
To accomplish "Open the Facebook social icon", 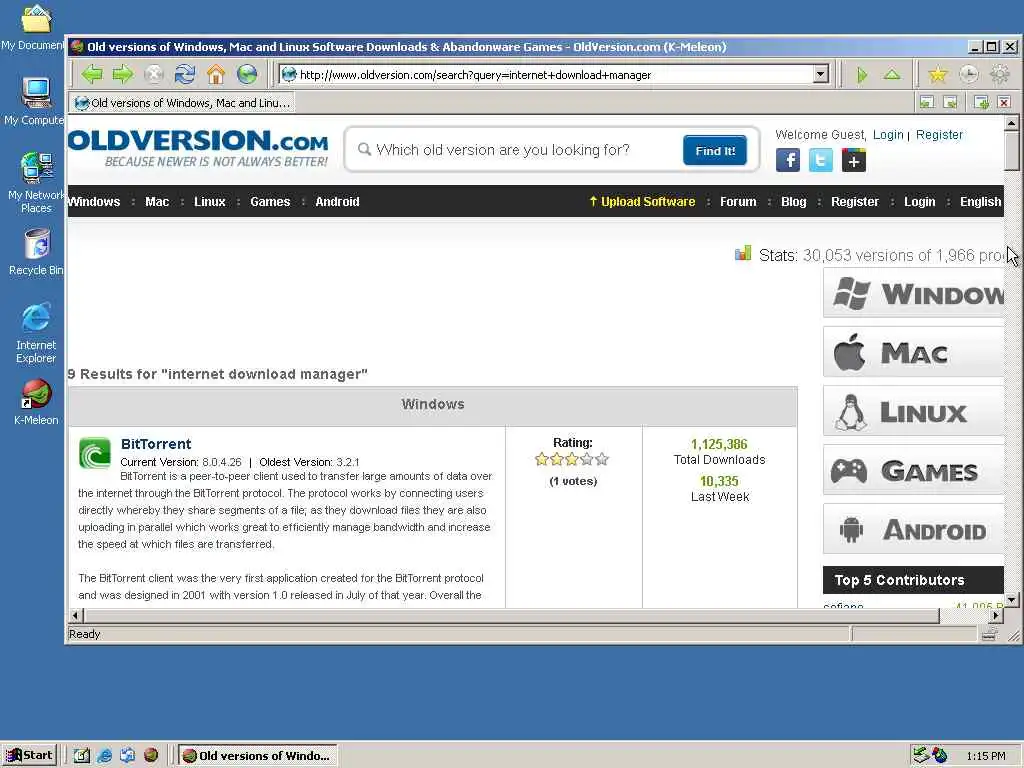I will coord(788,160).
